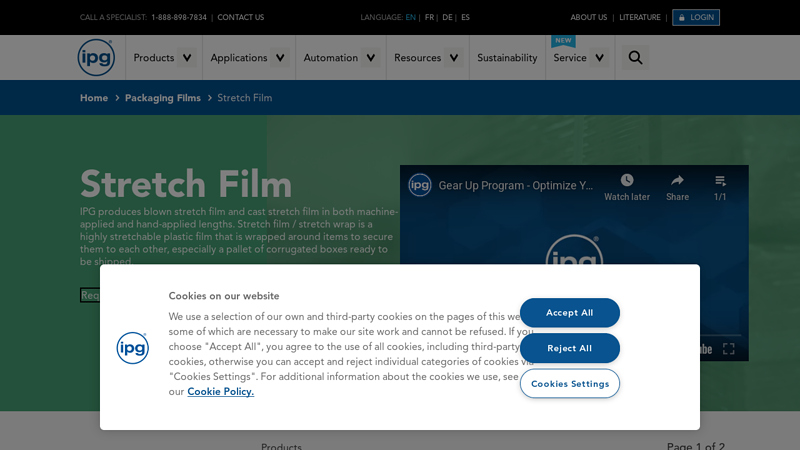Open the Products menu item
Image resolution: width=800 pixels, height=450 pixels.
154,58
